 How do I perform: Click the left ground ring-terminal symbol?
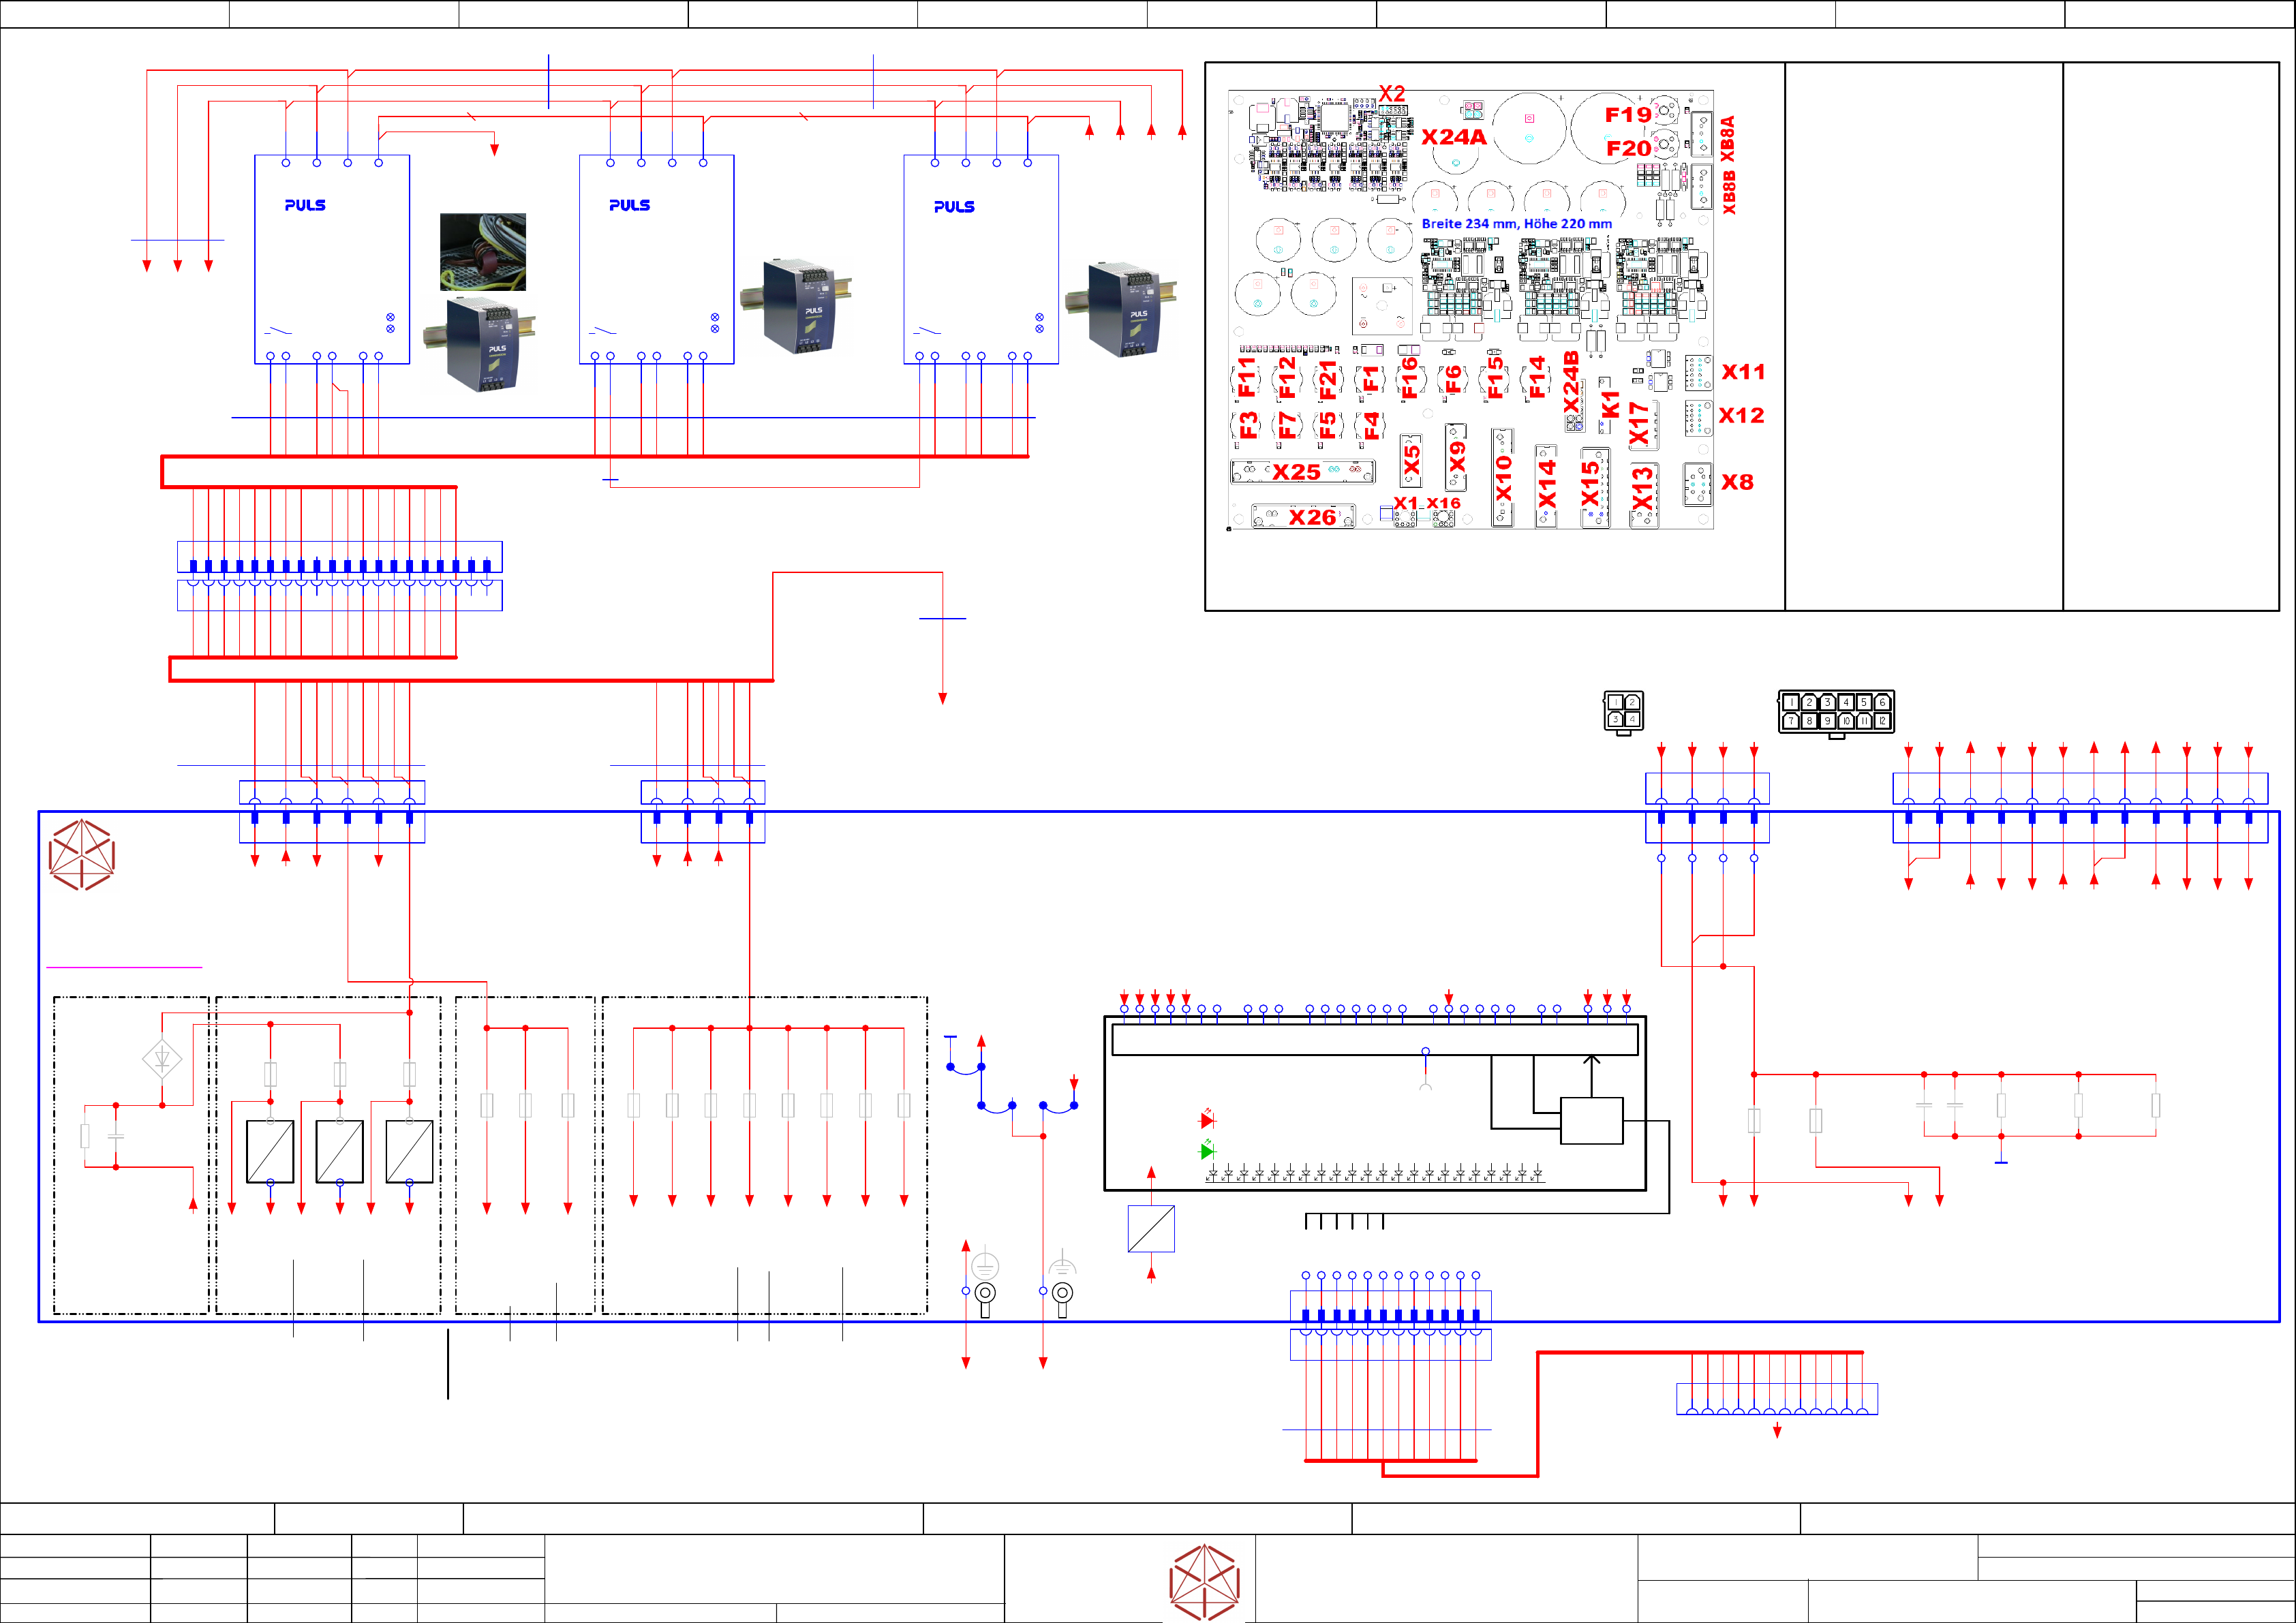click(x=985, y=1293)
